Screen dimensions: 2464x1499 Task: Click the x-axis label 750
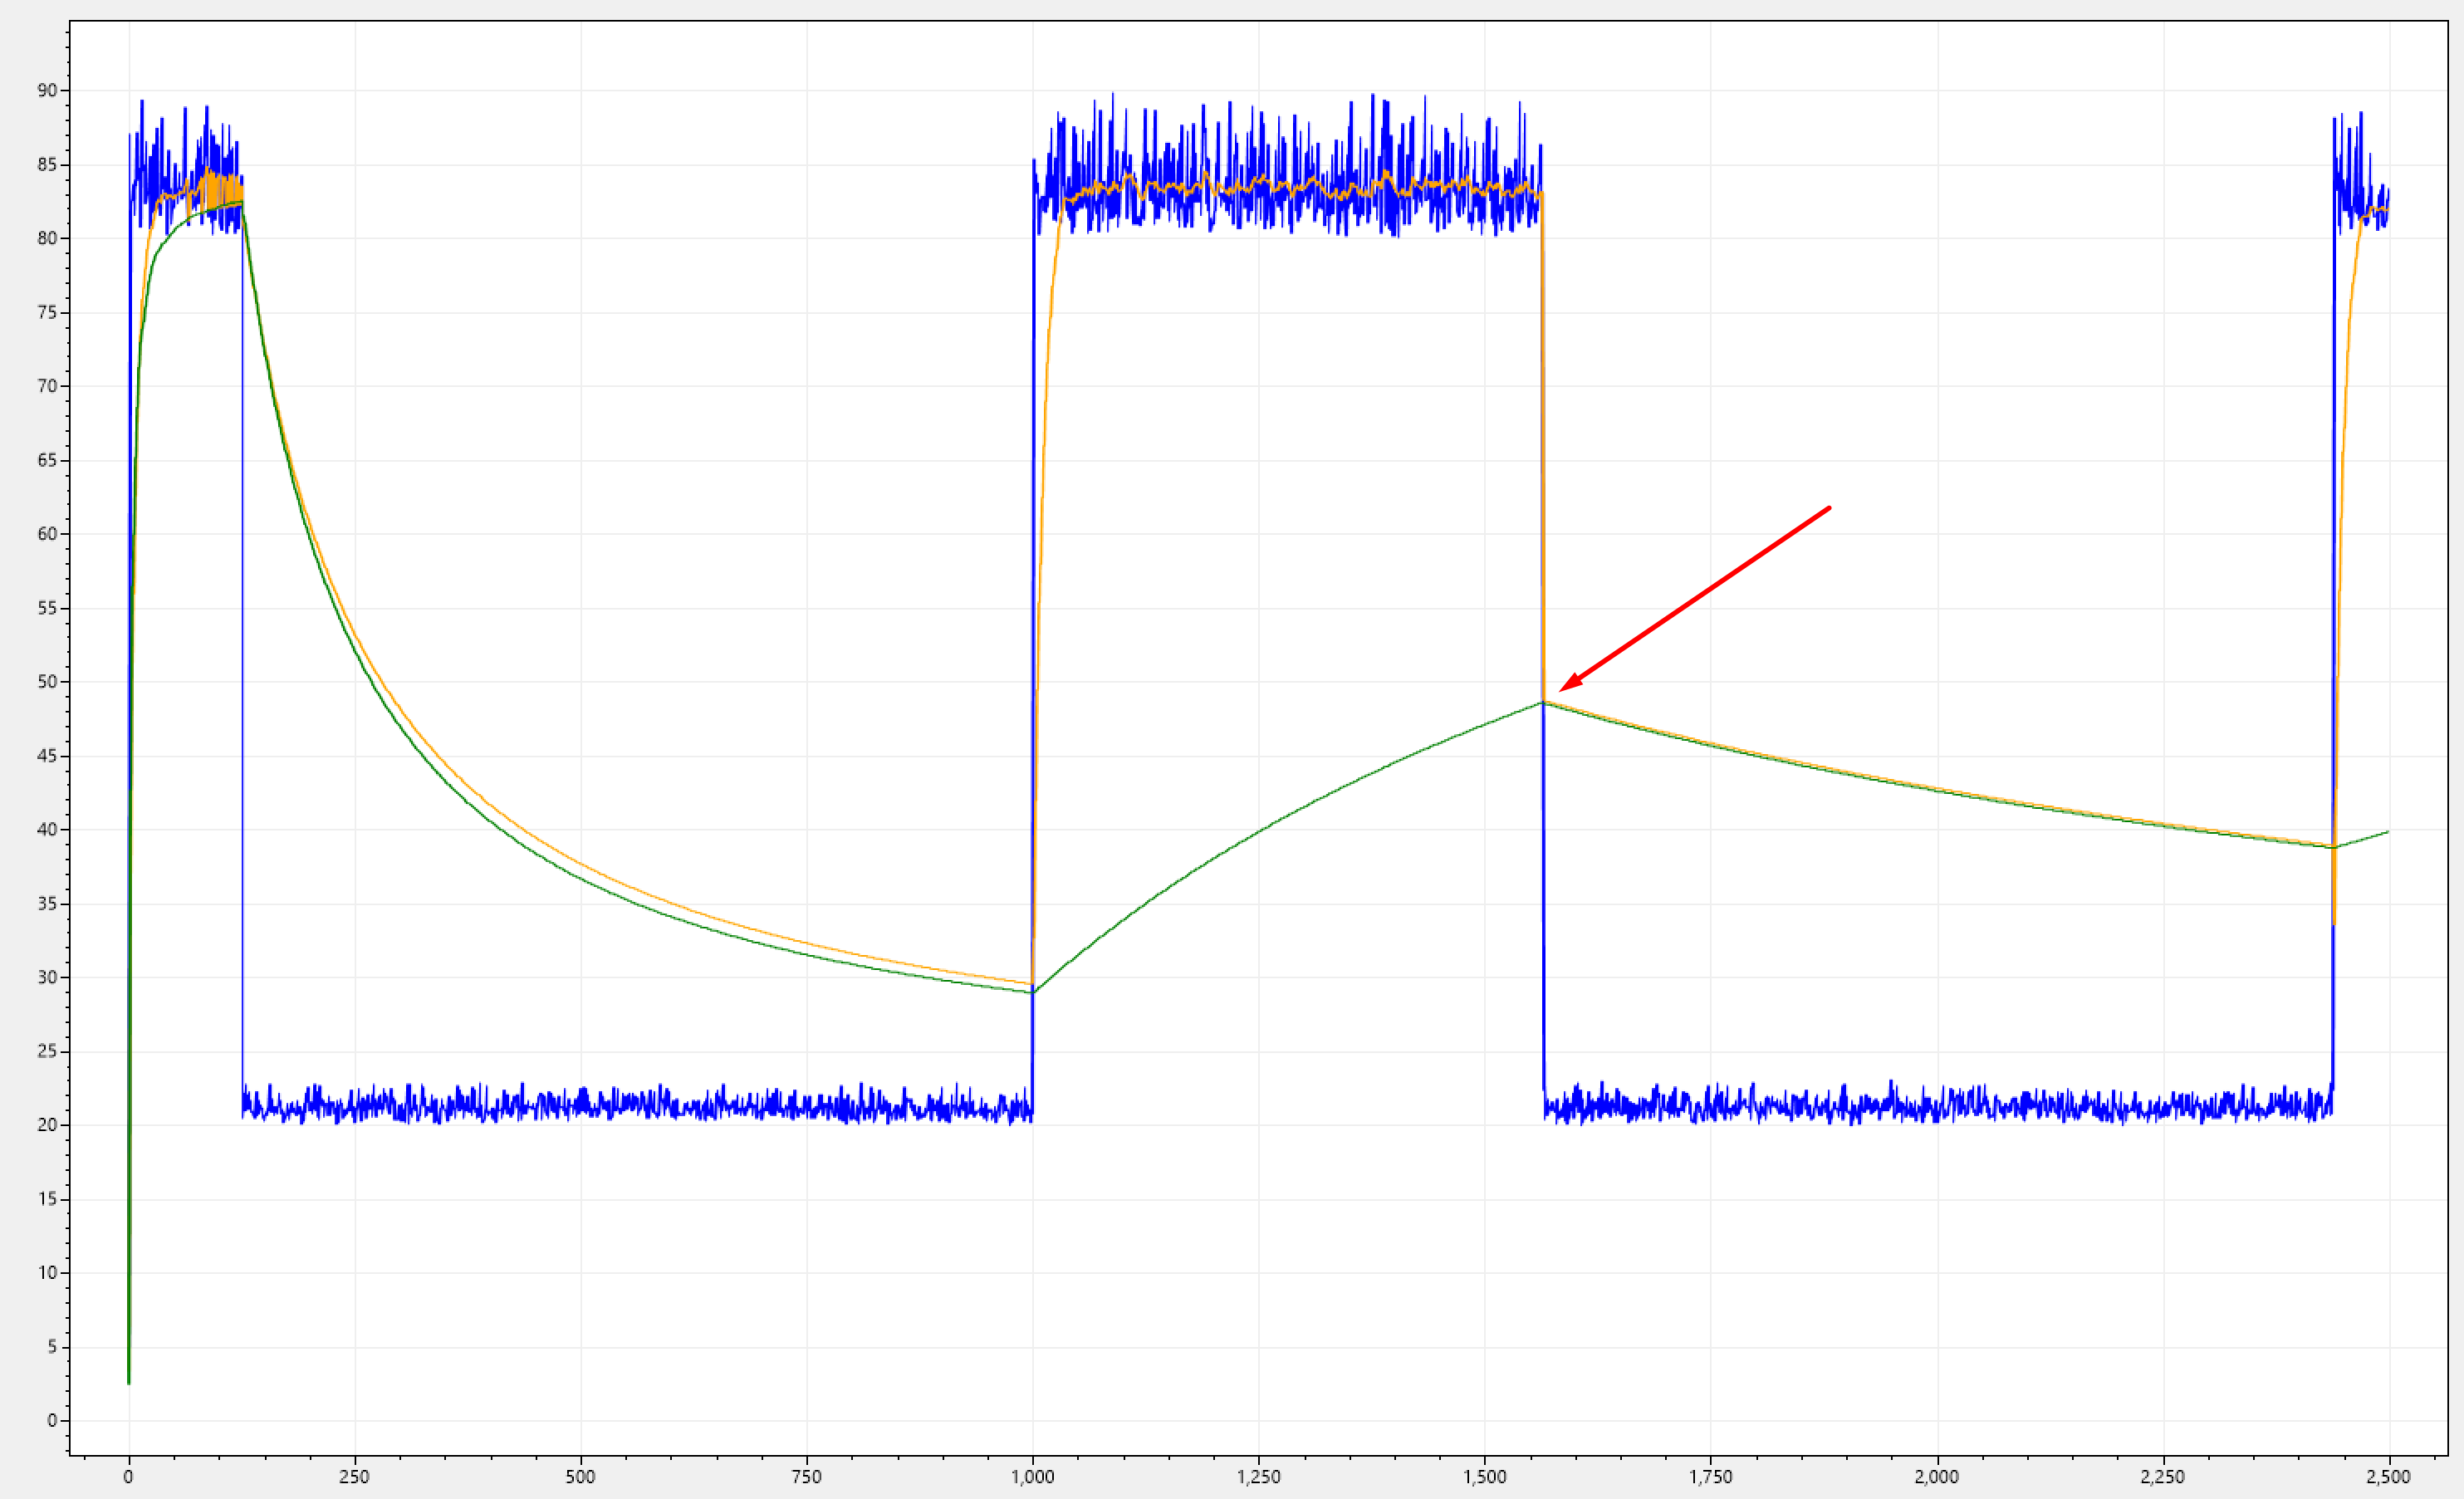point(806,1477)
